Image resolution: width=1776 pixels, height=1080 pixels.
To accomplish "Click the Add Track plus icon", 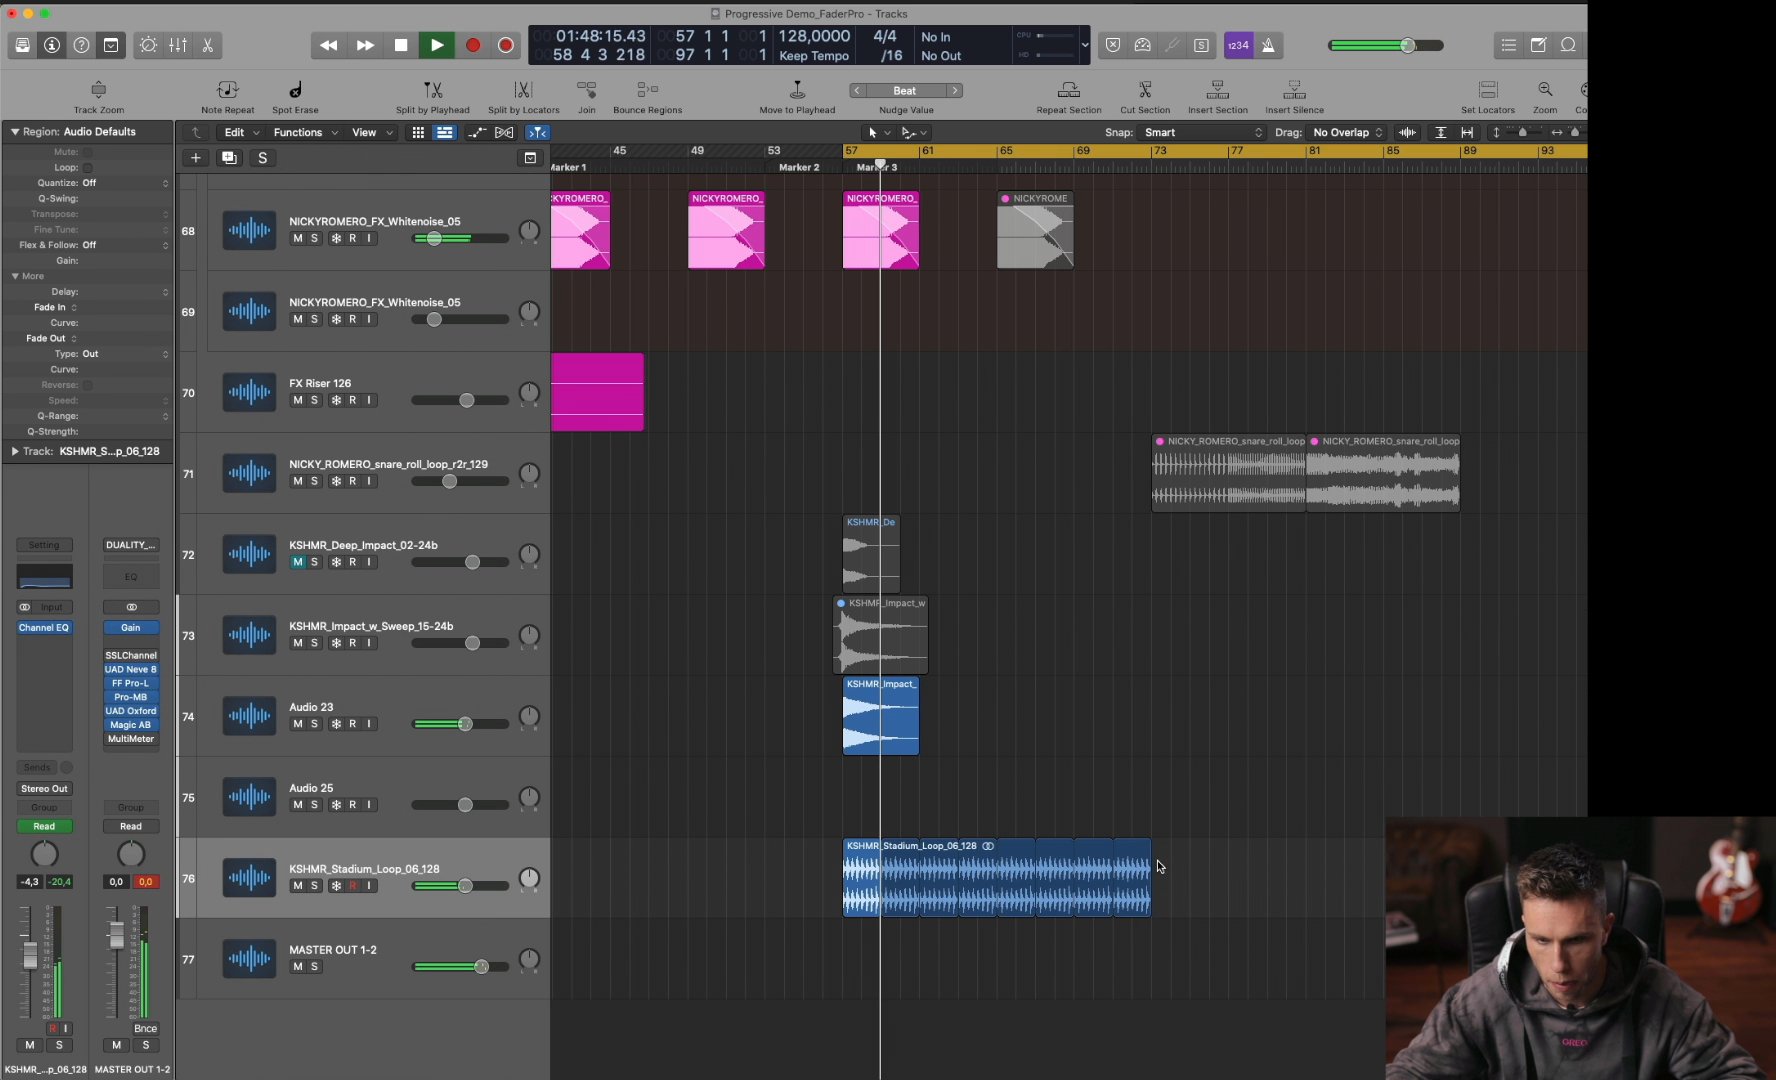I will (195, 157).
